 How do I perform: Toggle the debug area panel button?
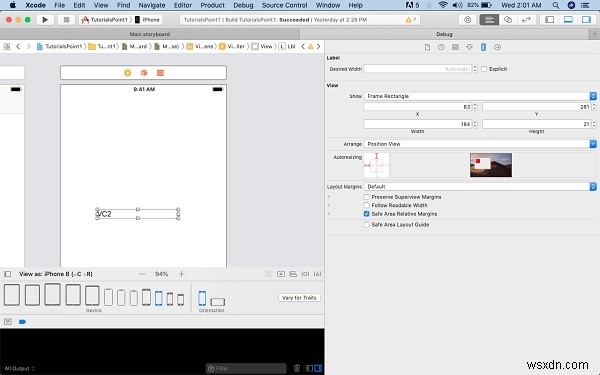[x=568, y=20]
